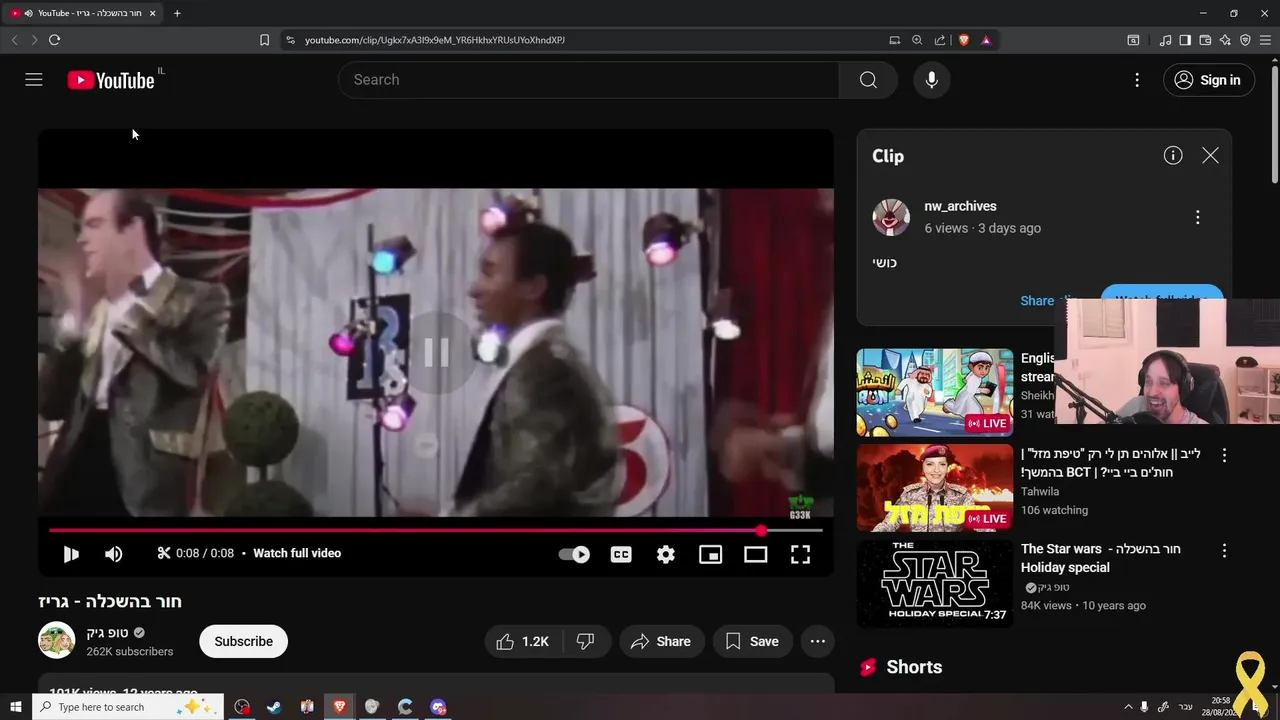Click the install/cast icon in address bar
Image resolution: width=1280 pixels, height=720 pixels.
click(x=895, y=40)
